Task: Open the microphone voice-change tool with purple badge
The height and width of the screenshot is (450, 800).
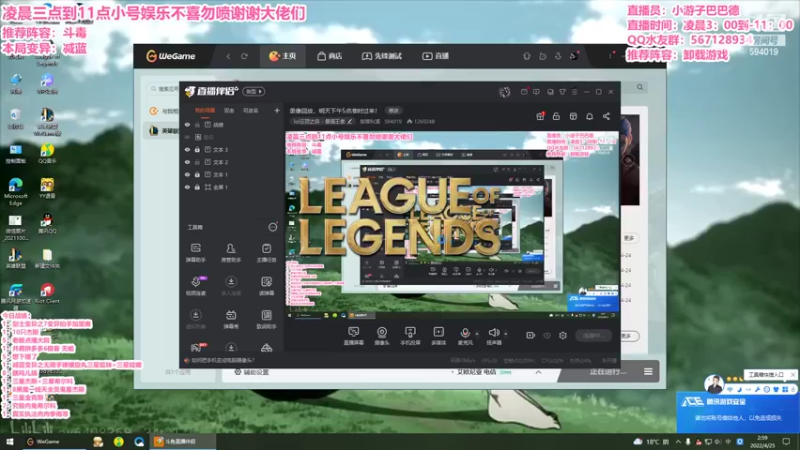Action: coord(195,286)
